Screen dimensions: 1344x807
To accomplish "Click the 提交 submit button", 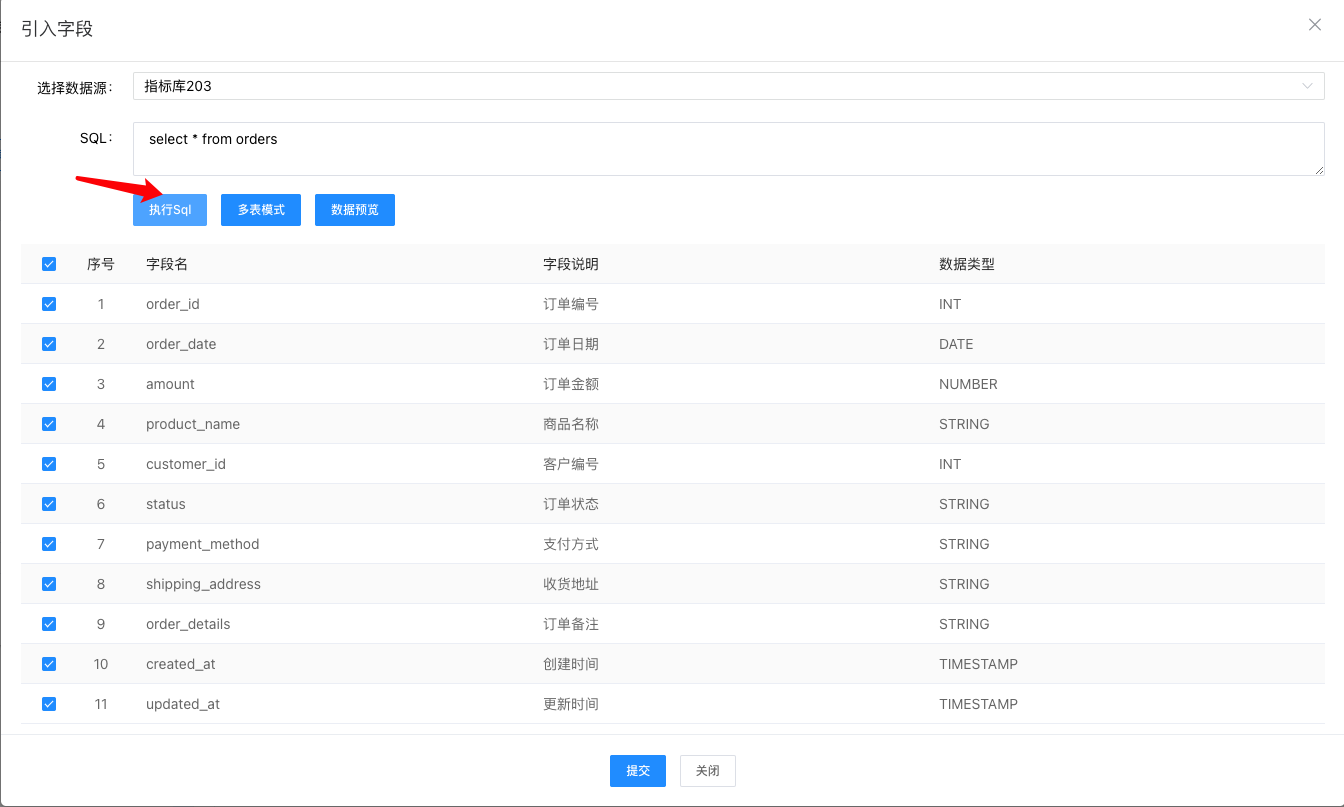I will pos(638,771).
